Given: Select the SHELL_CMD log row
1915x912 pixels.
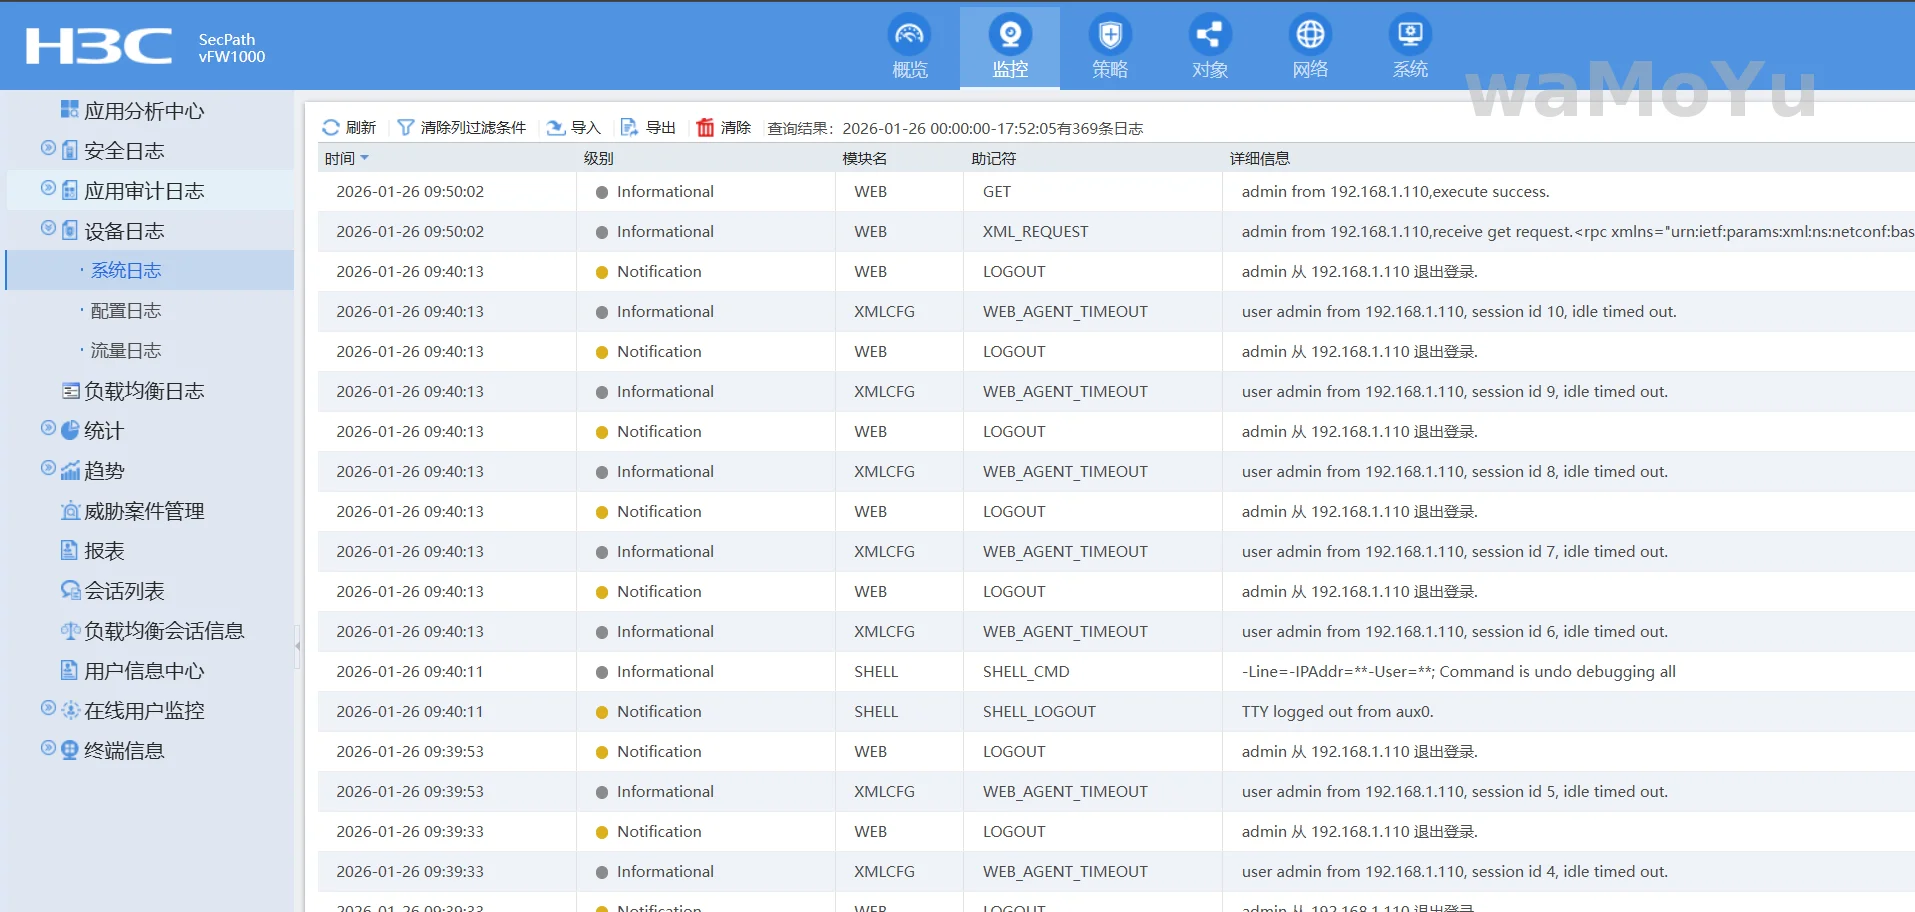Looking at the screenshot, I should point(1026,672).
